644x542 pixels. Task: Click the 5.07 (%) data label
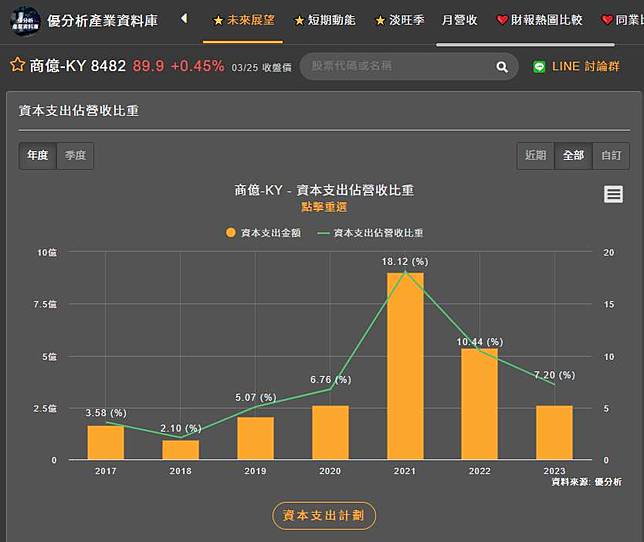[x=255, y=397]
